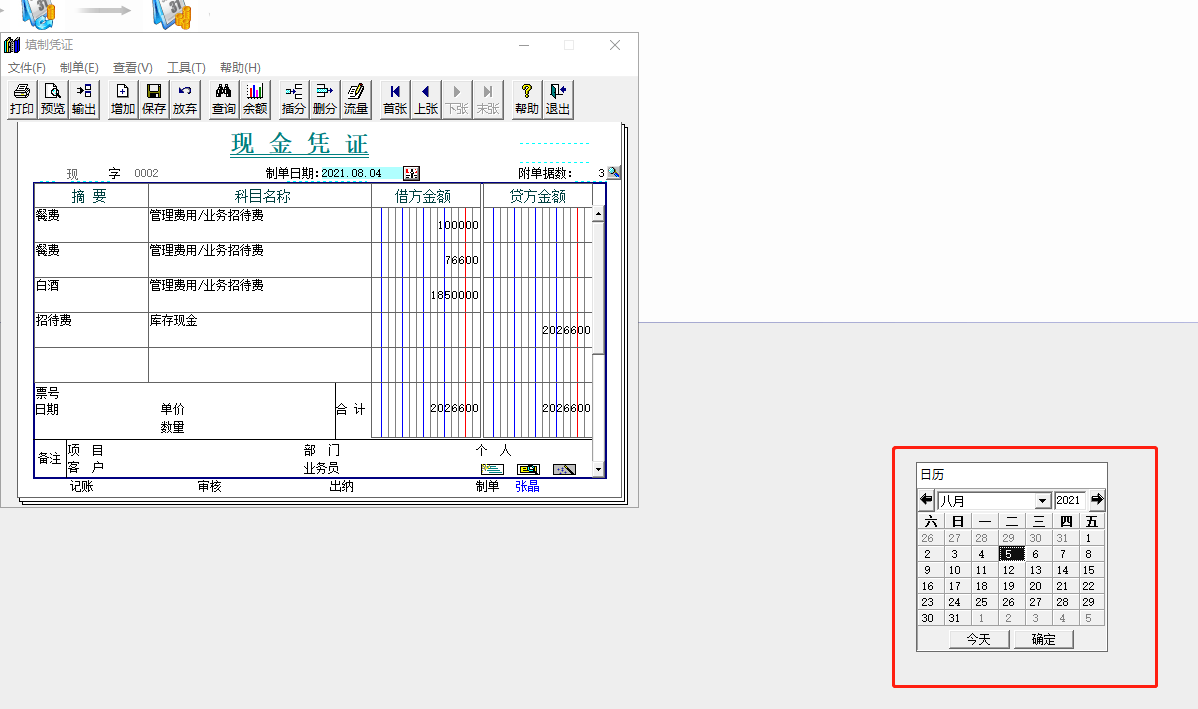Click the preparer name 张晶
Viewport: 1198px width, 709px height.
tap(527, 486)
